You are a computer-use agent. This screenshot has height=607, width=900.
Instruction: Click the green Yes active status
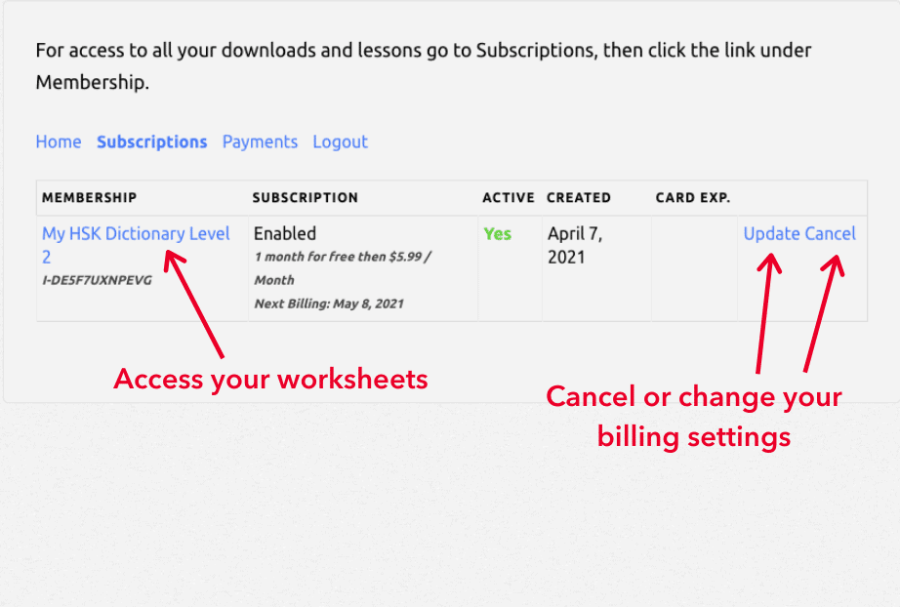click(x=497, y=234)
